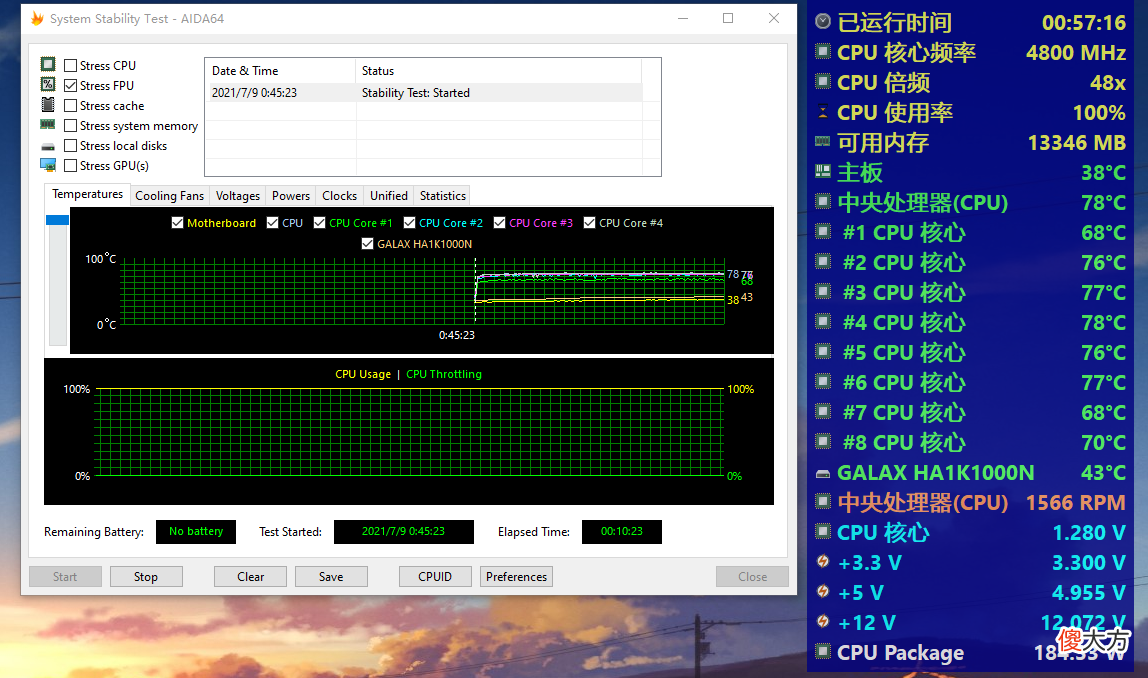The image size is (1148, 678).
Task: Click the chip icon beside CPU Package
Action: pos(823,651)
